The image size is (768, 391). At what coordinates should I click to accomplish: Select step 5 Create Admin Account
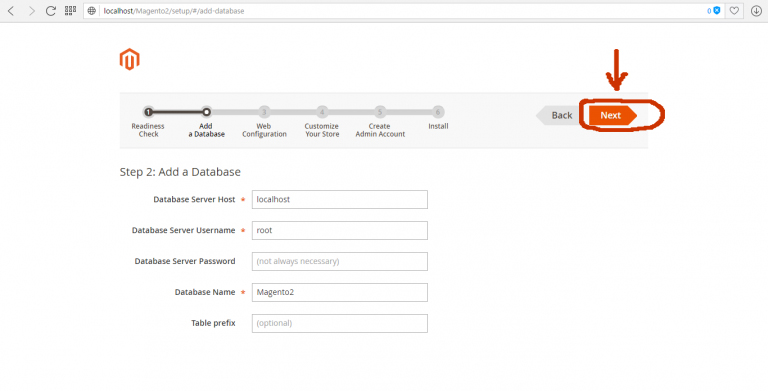380,122
